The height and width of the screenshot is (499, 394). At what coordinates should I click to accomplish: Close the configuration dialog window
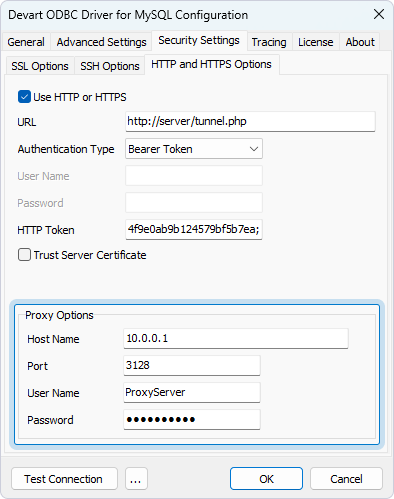(x=379, y=15)
